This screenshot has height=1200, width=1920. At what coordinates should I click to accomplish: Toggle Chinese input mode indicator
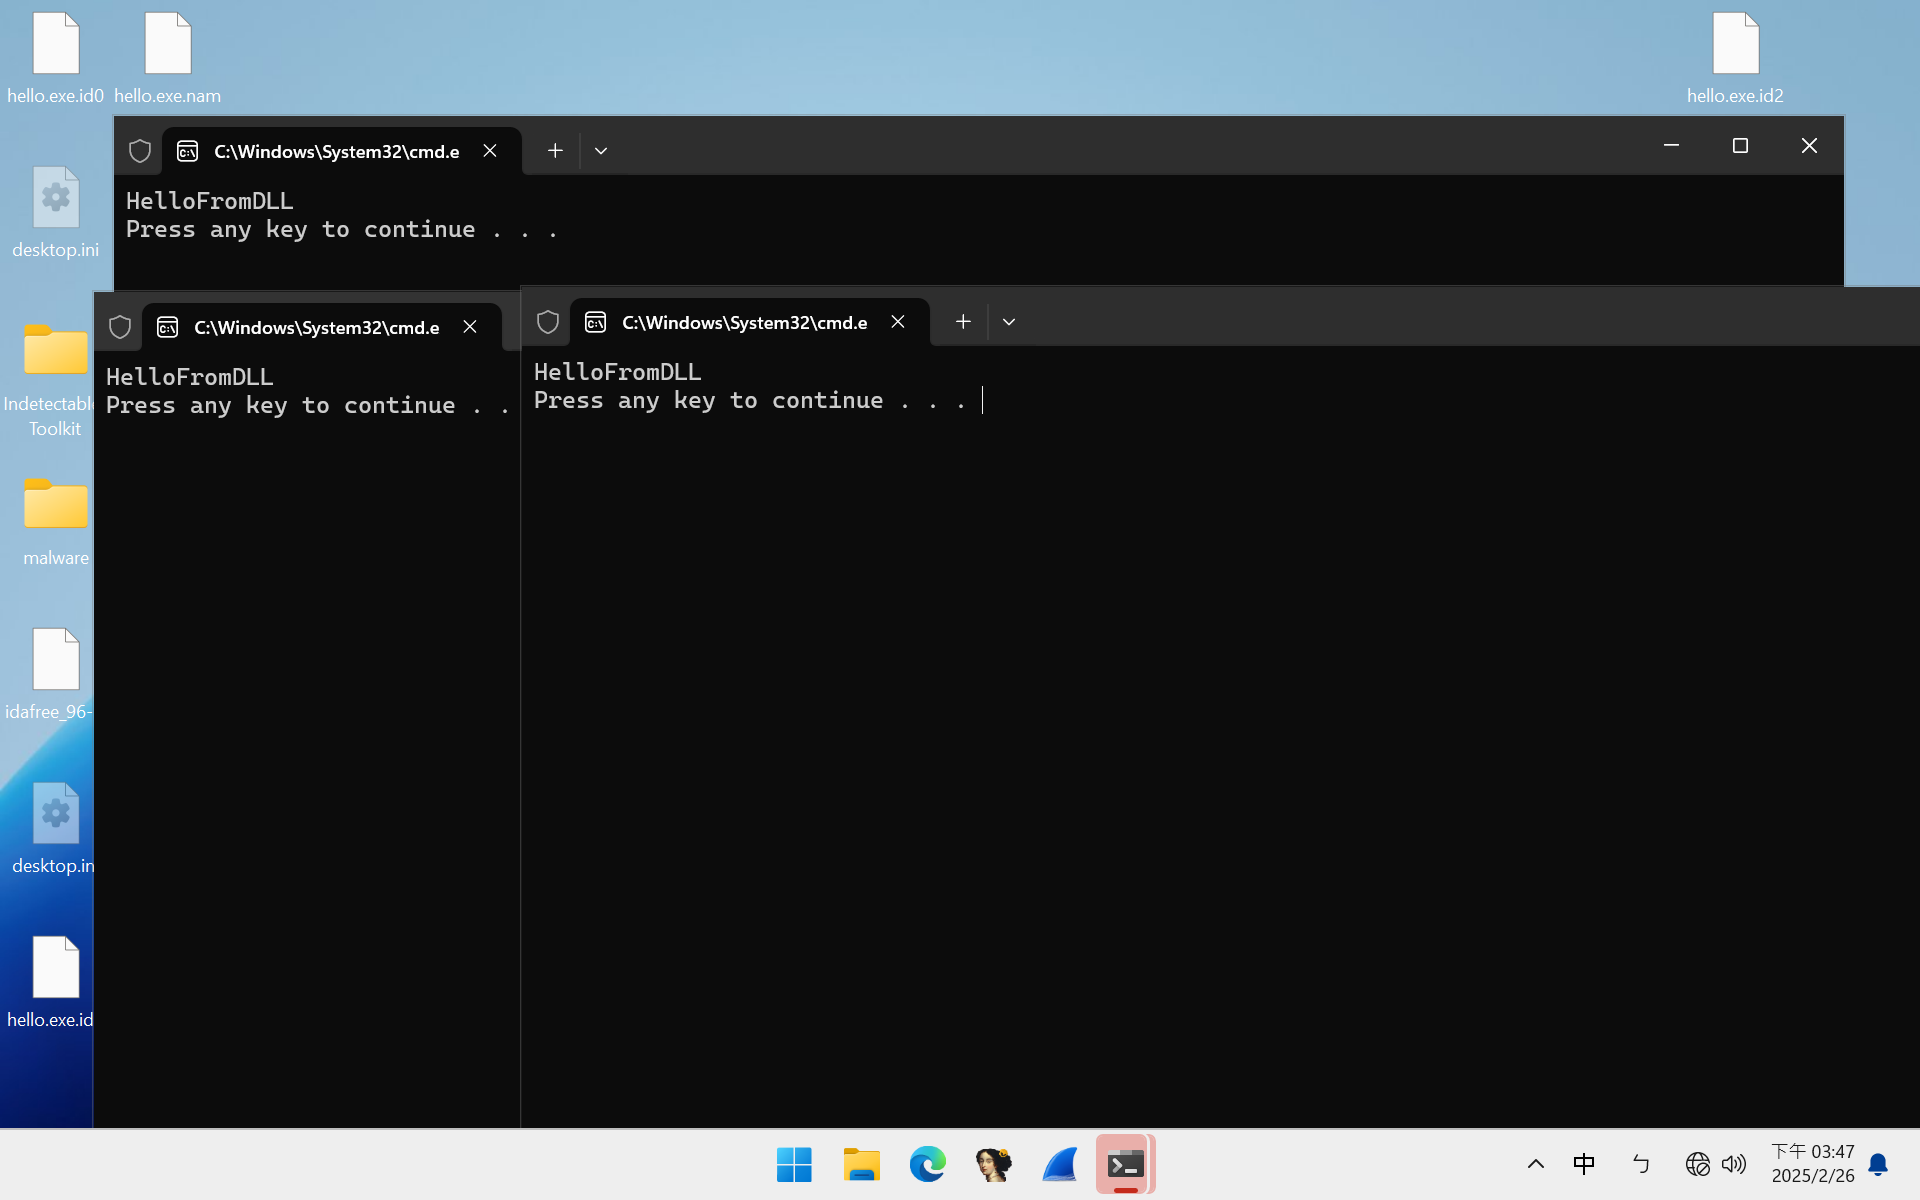[1584, 1164]
